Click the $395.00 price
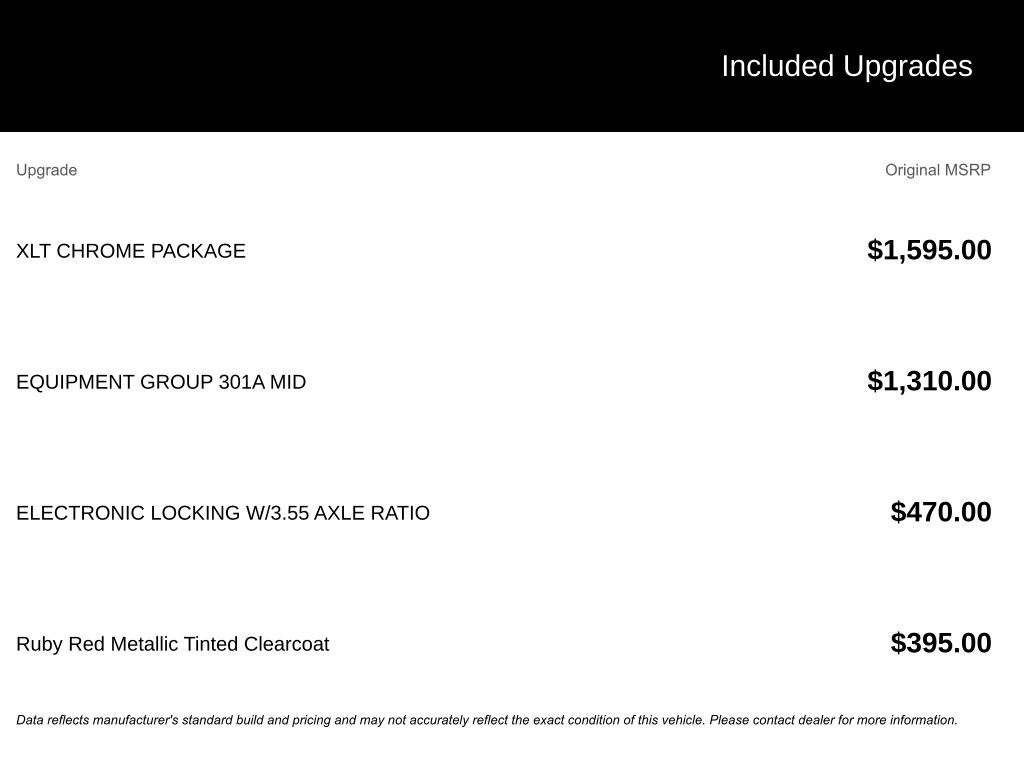This screenshot has width=1024, height=768. coord(941,643)
